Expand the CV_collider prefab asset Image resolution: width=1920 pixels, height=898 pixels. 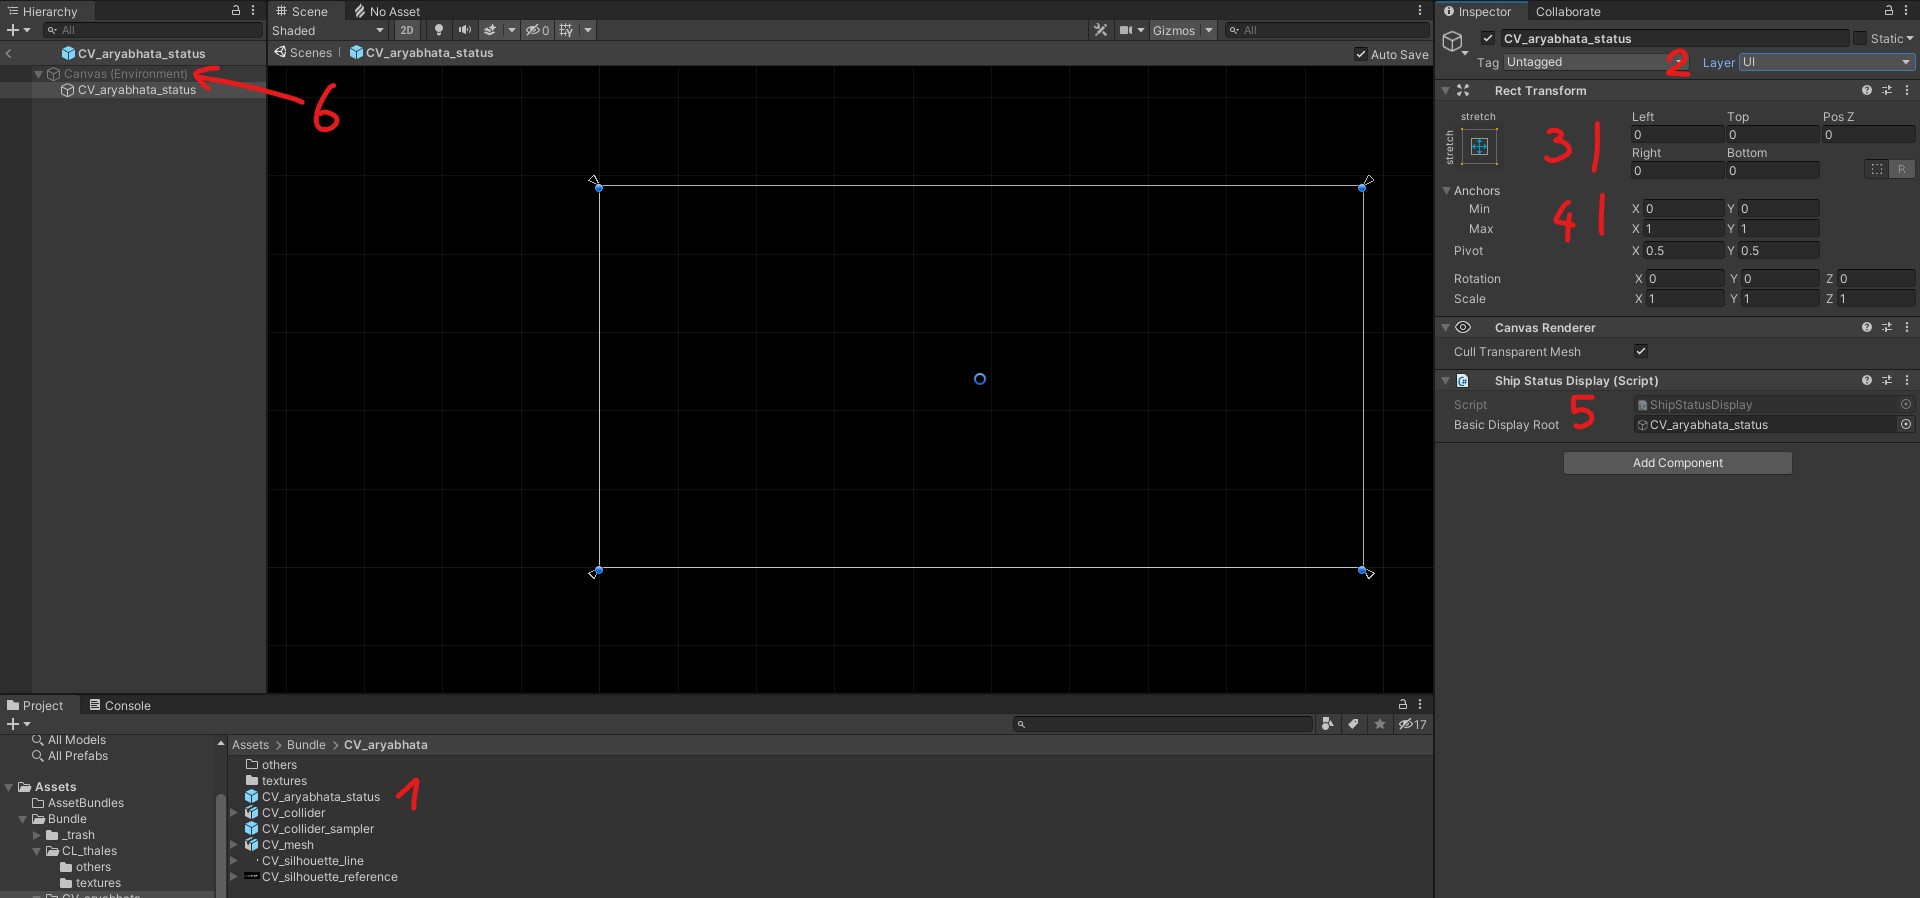click(234, 813)
